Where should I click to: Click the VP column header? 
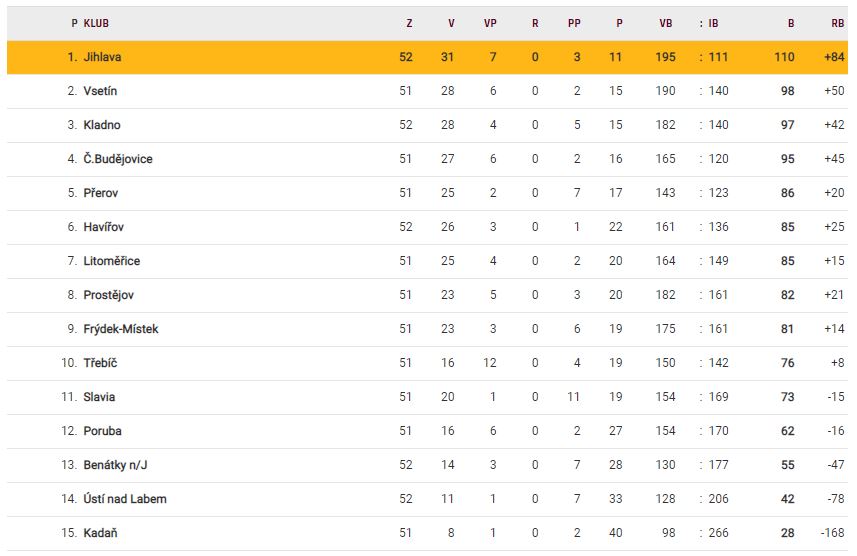[491, 23]
